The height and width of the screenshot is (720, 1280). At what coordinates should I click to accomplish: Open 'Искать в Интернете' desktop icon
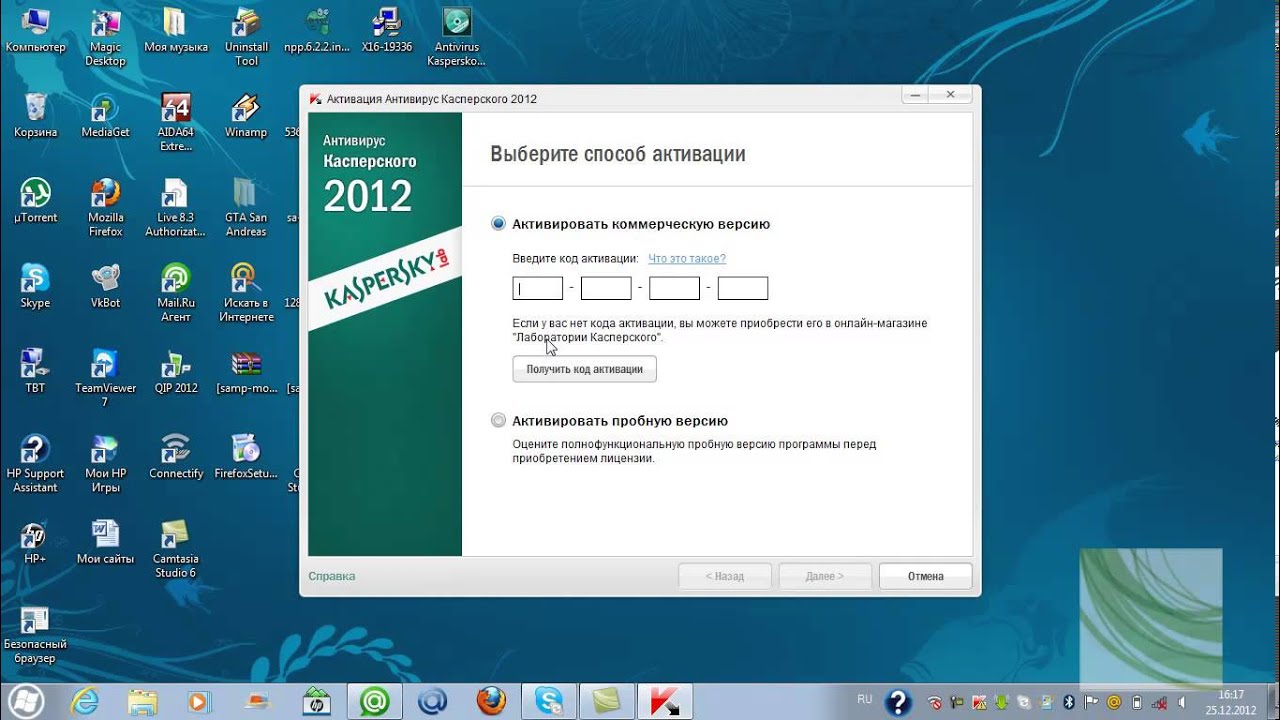pyautogui.click(x=246, y=293)
